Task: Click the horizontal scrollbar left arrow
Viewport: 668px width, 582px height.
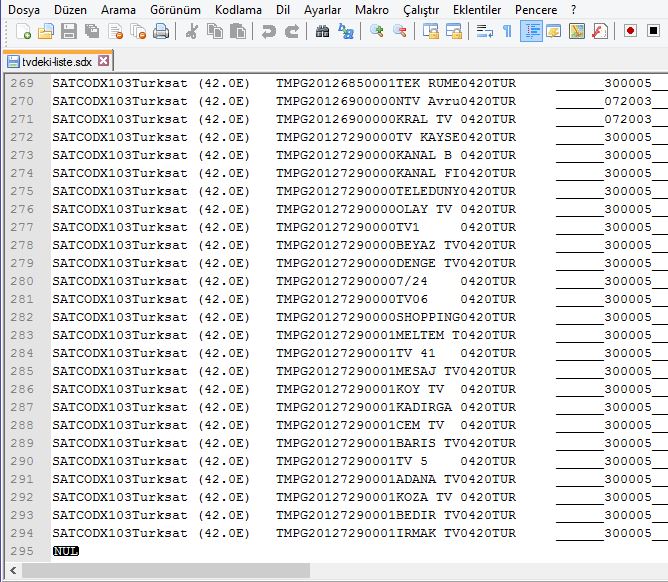Action: click(x=13, y=570)
